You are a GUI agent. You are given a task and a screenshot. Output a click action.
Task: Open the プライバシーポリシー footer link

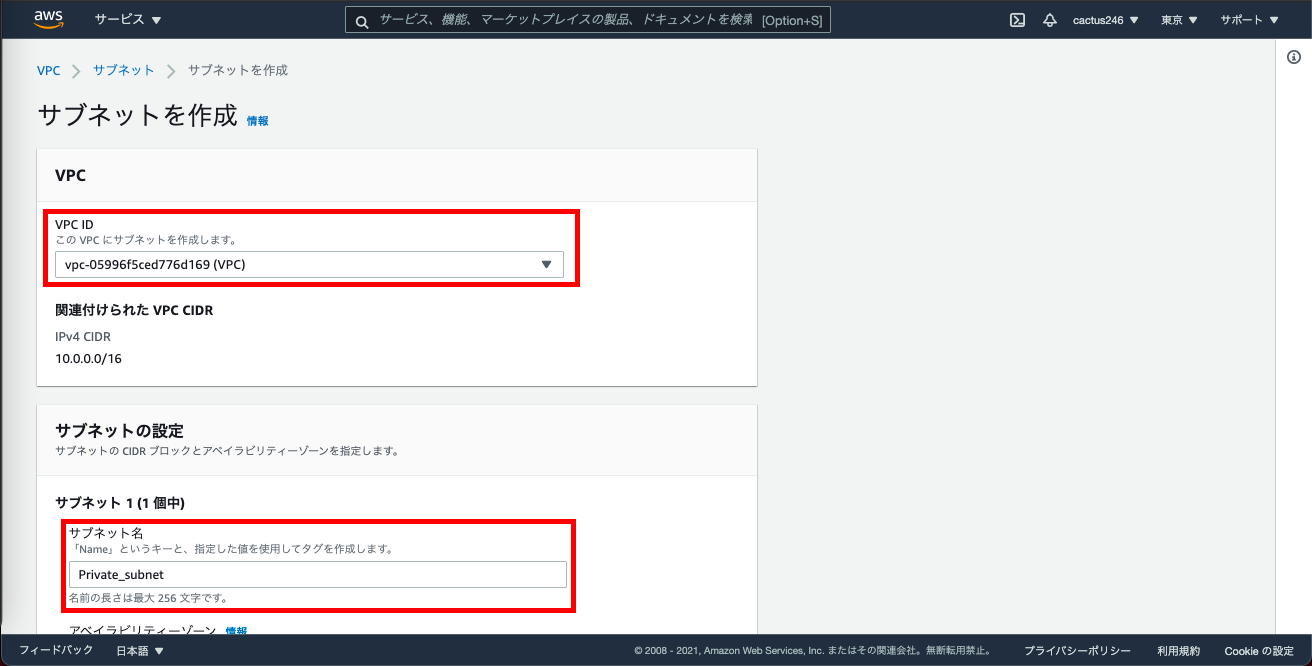1076,650
